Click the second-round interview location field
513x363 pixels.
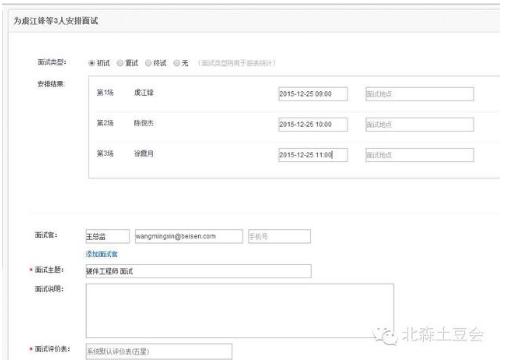point(419,124)
